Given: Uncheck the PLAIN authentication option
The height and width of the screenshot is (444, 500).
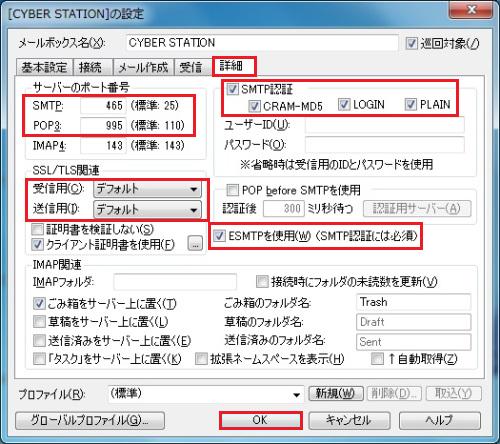Looking at the screenshot, I should (x=411, y=105).
